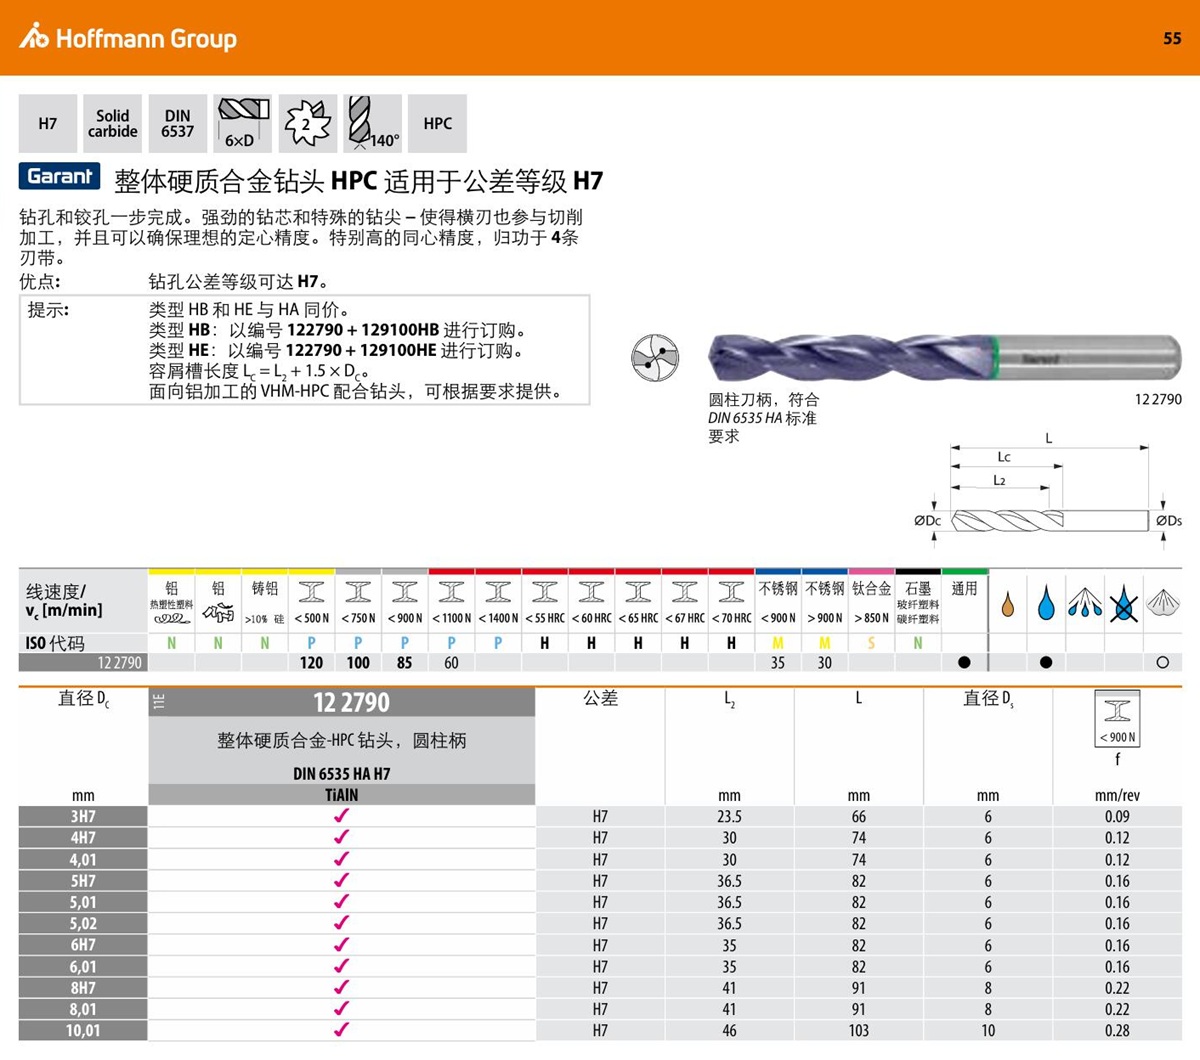Click the 140° point angle icon
This screenshot has width=1200, height=1060.
pyautogui.click(x=373, y=124)
